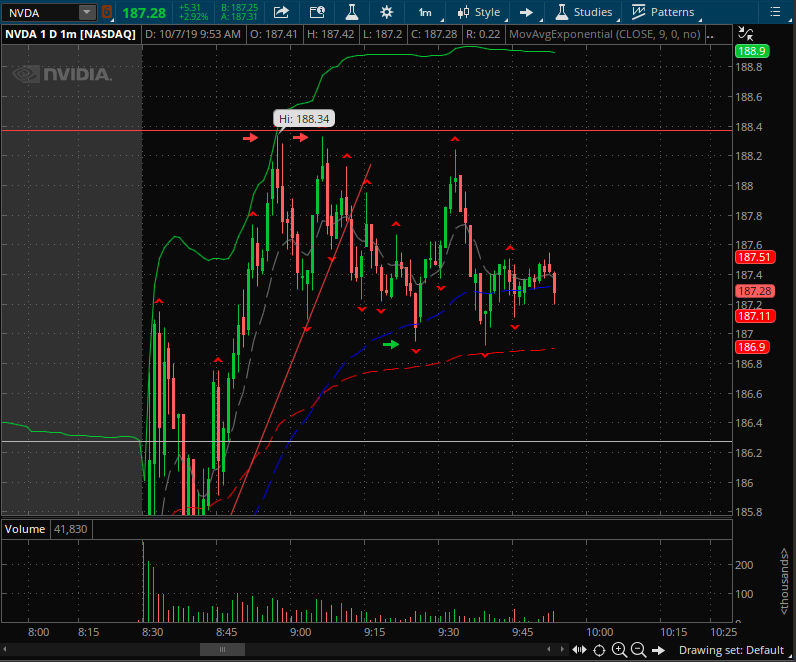Open the quote details info icon
Viewport: 796px width, 662px height.
pos(317,12)
